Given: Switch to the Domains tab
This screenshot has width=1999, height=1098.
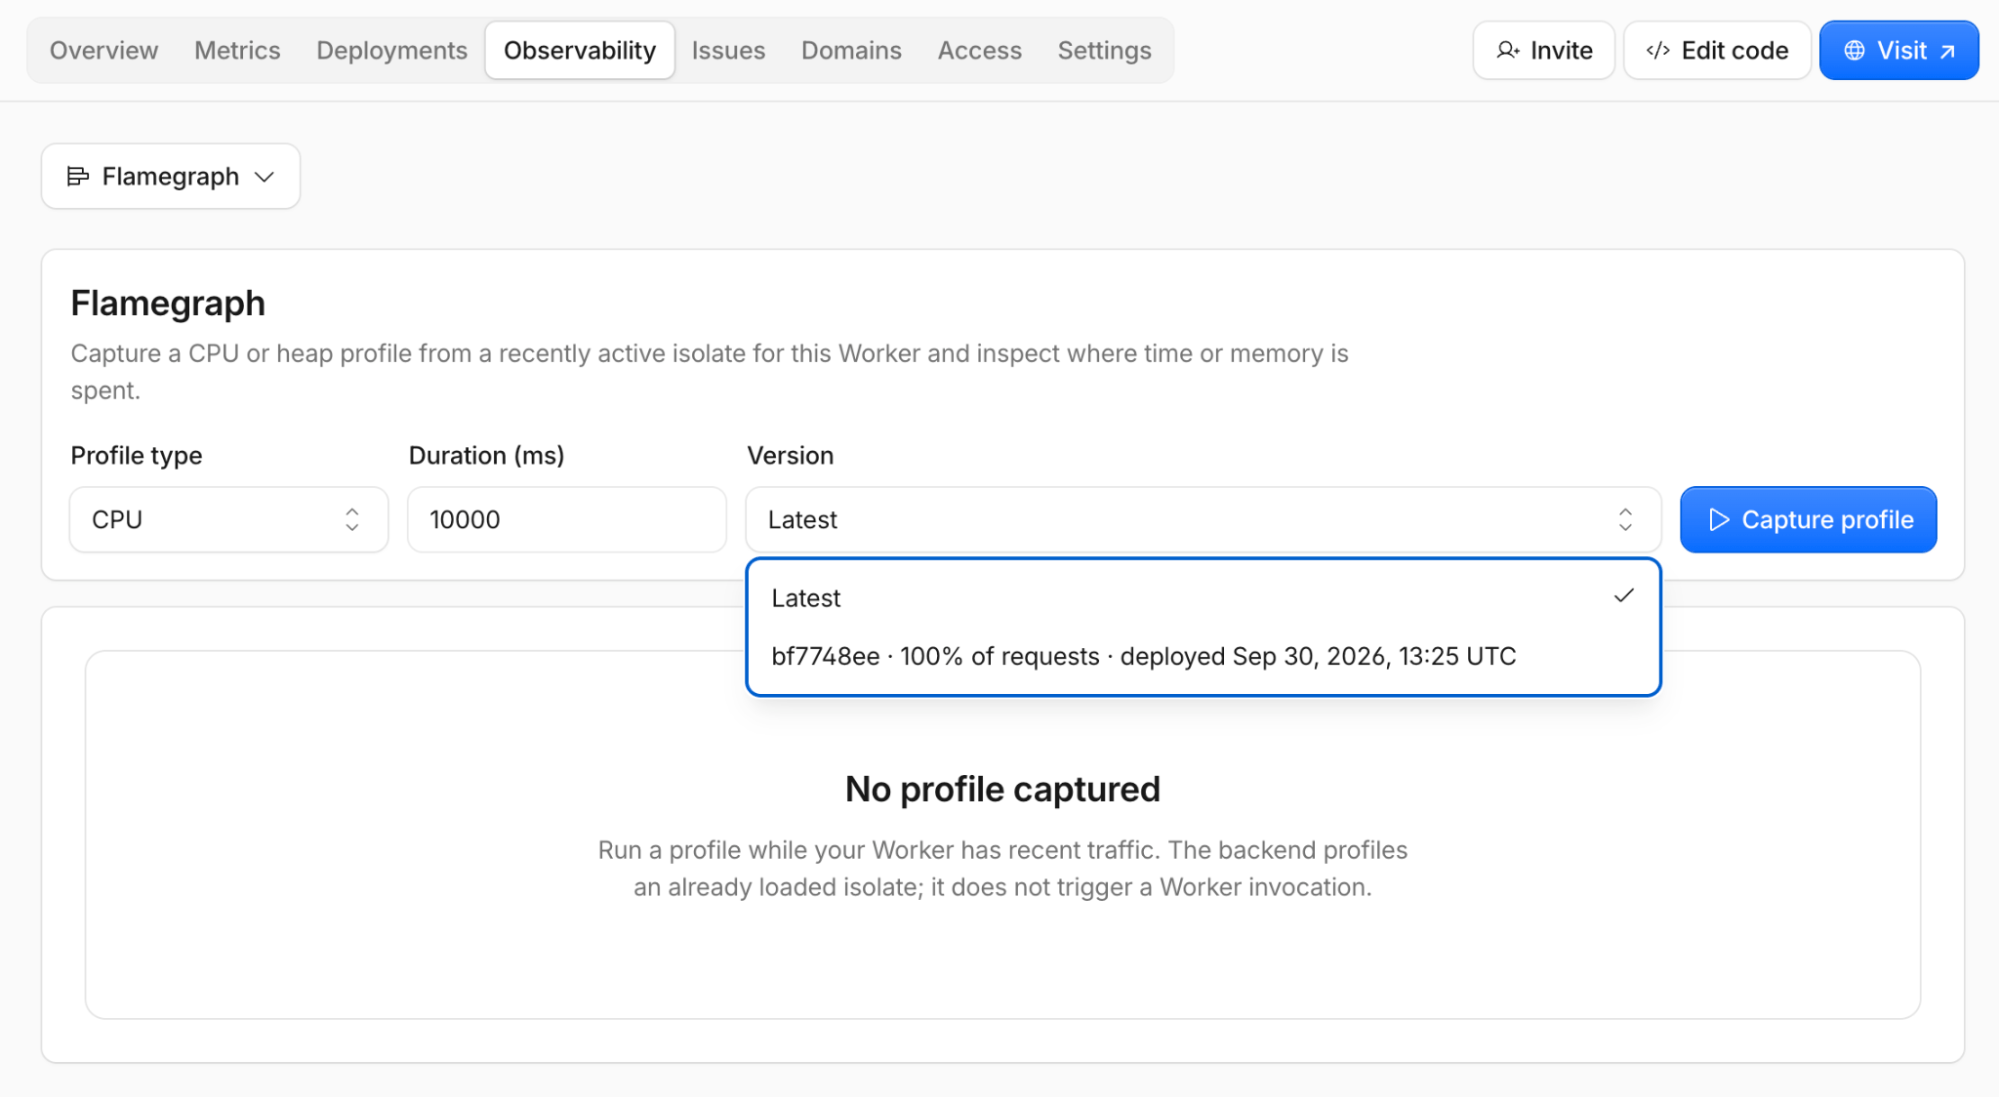Looking at the screenshot, I should coord(851,50).
